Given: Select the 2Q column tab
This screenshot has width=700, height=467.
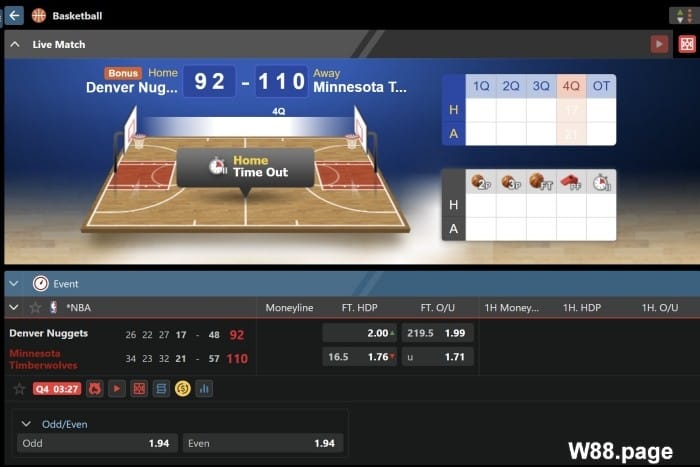Looking at the screenshot, I should 511,86.
